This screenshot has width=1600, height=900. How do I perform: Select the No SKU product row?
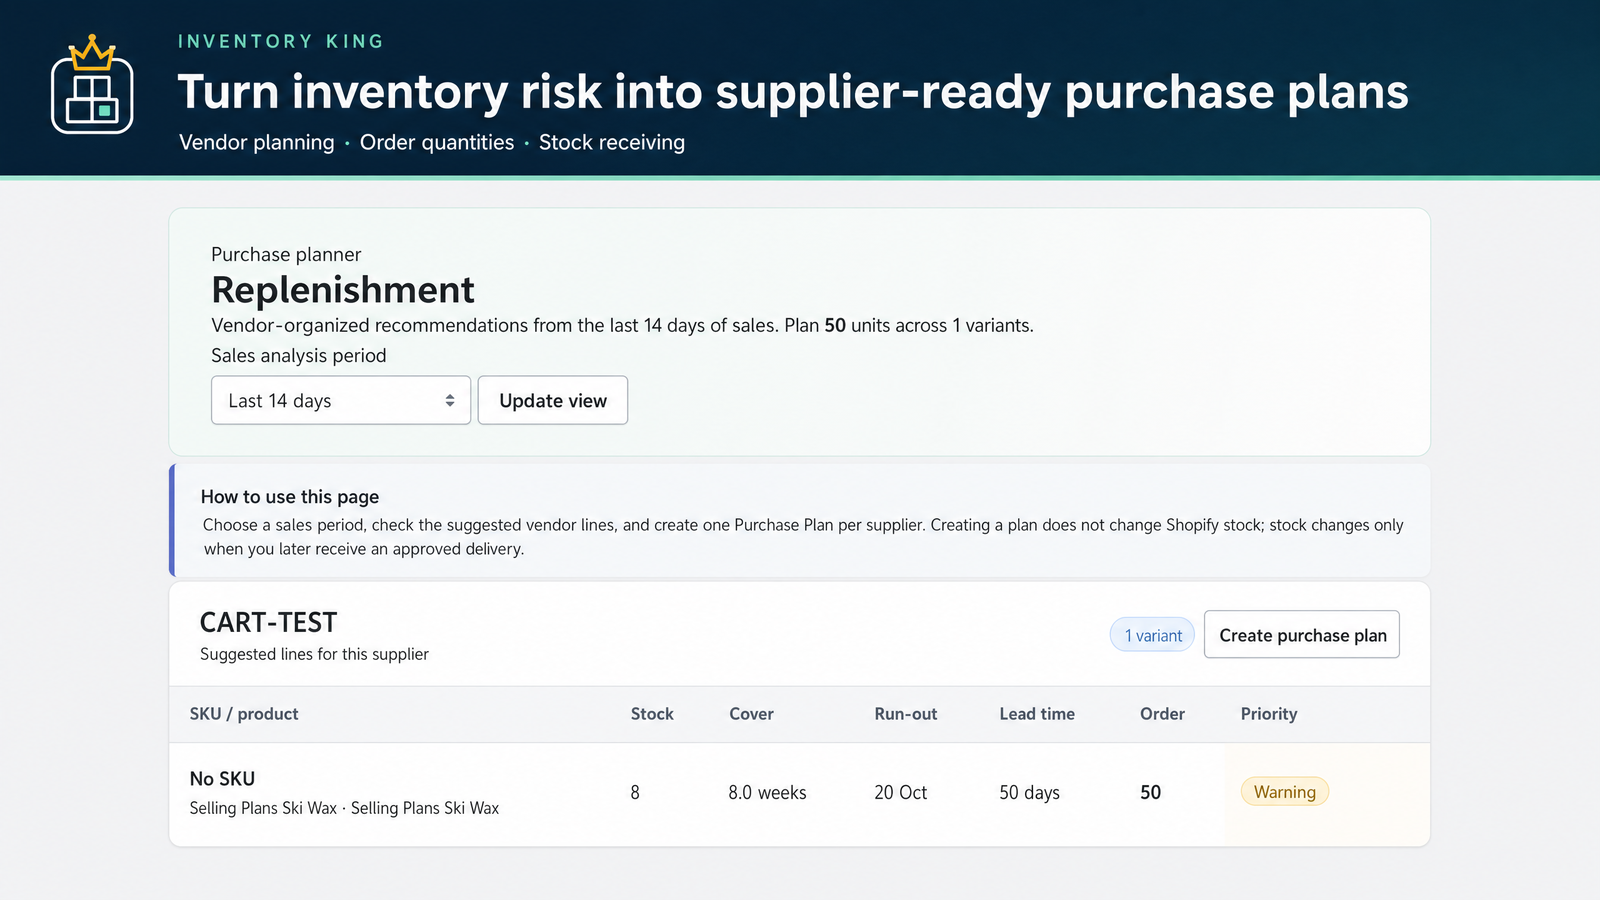[799, 794]
